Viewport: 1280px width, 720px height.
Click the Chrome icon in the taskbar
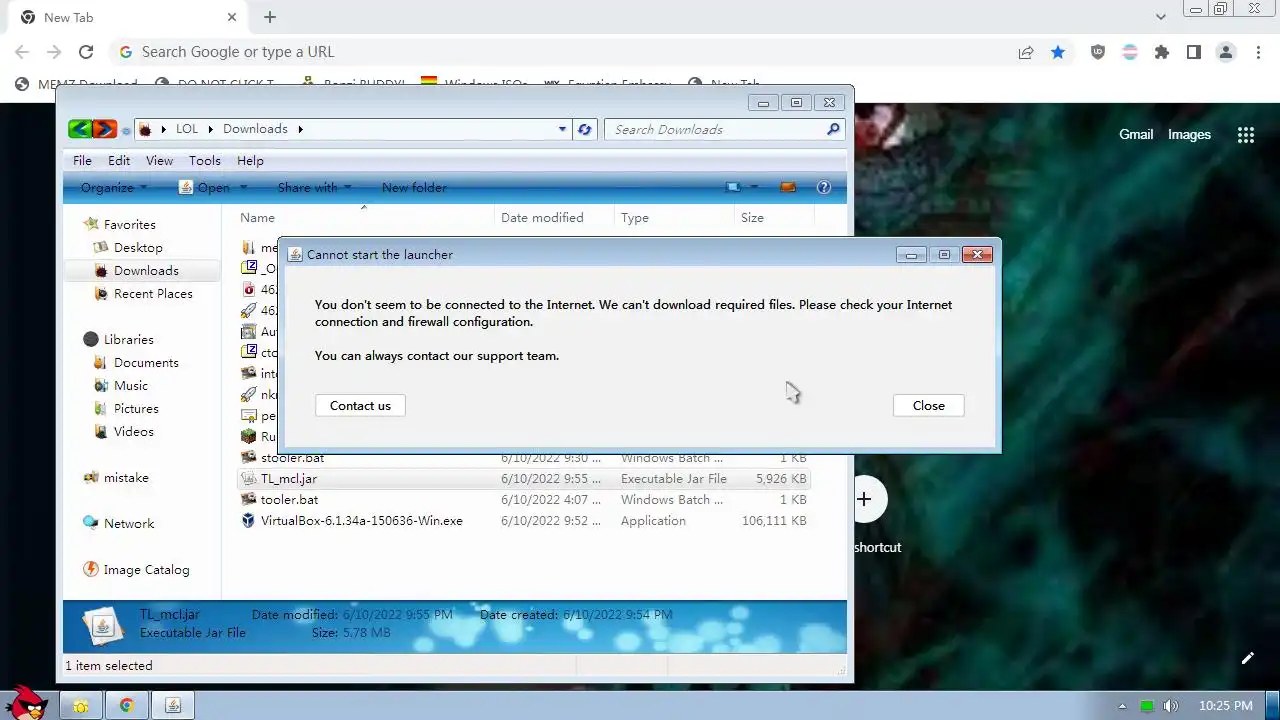126,706
